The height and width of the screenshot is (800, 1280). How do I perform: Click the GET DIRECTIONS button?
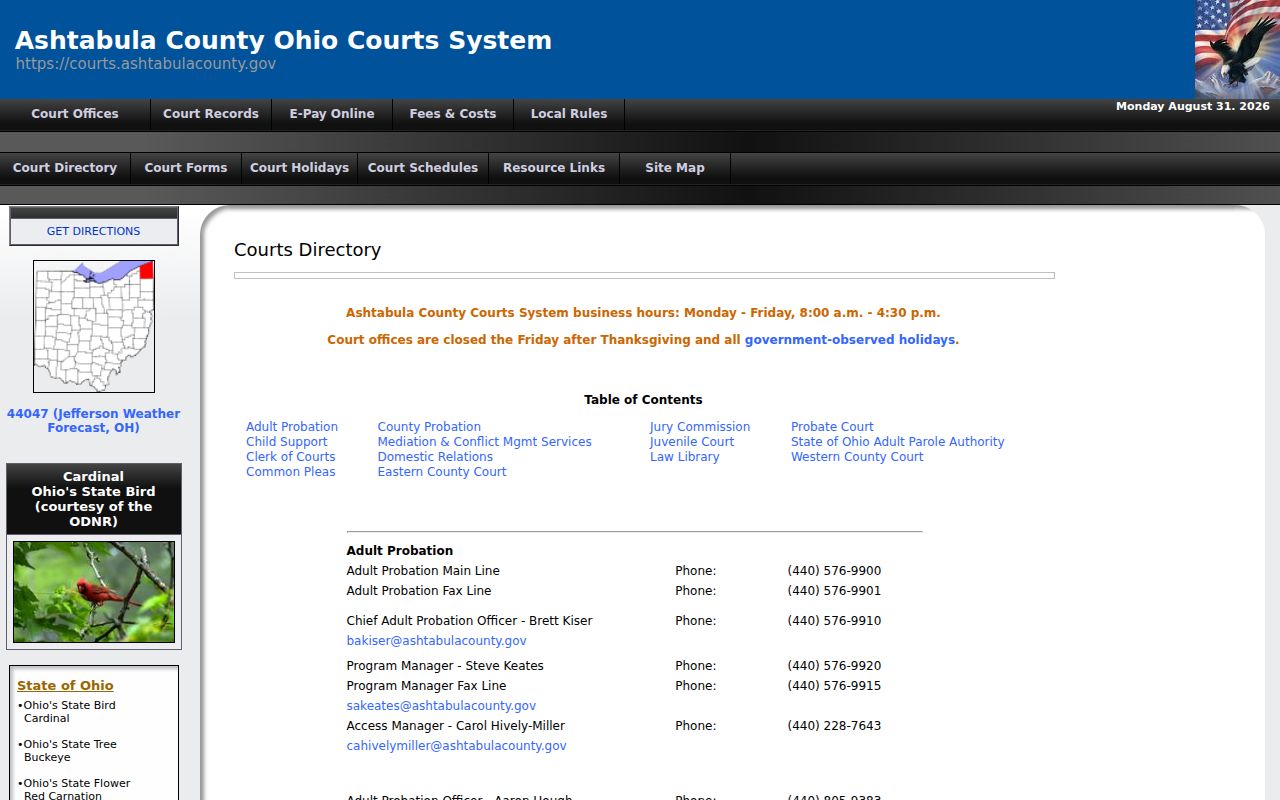94,231
